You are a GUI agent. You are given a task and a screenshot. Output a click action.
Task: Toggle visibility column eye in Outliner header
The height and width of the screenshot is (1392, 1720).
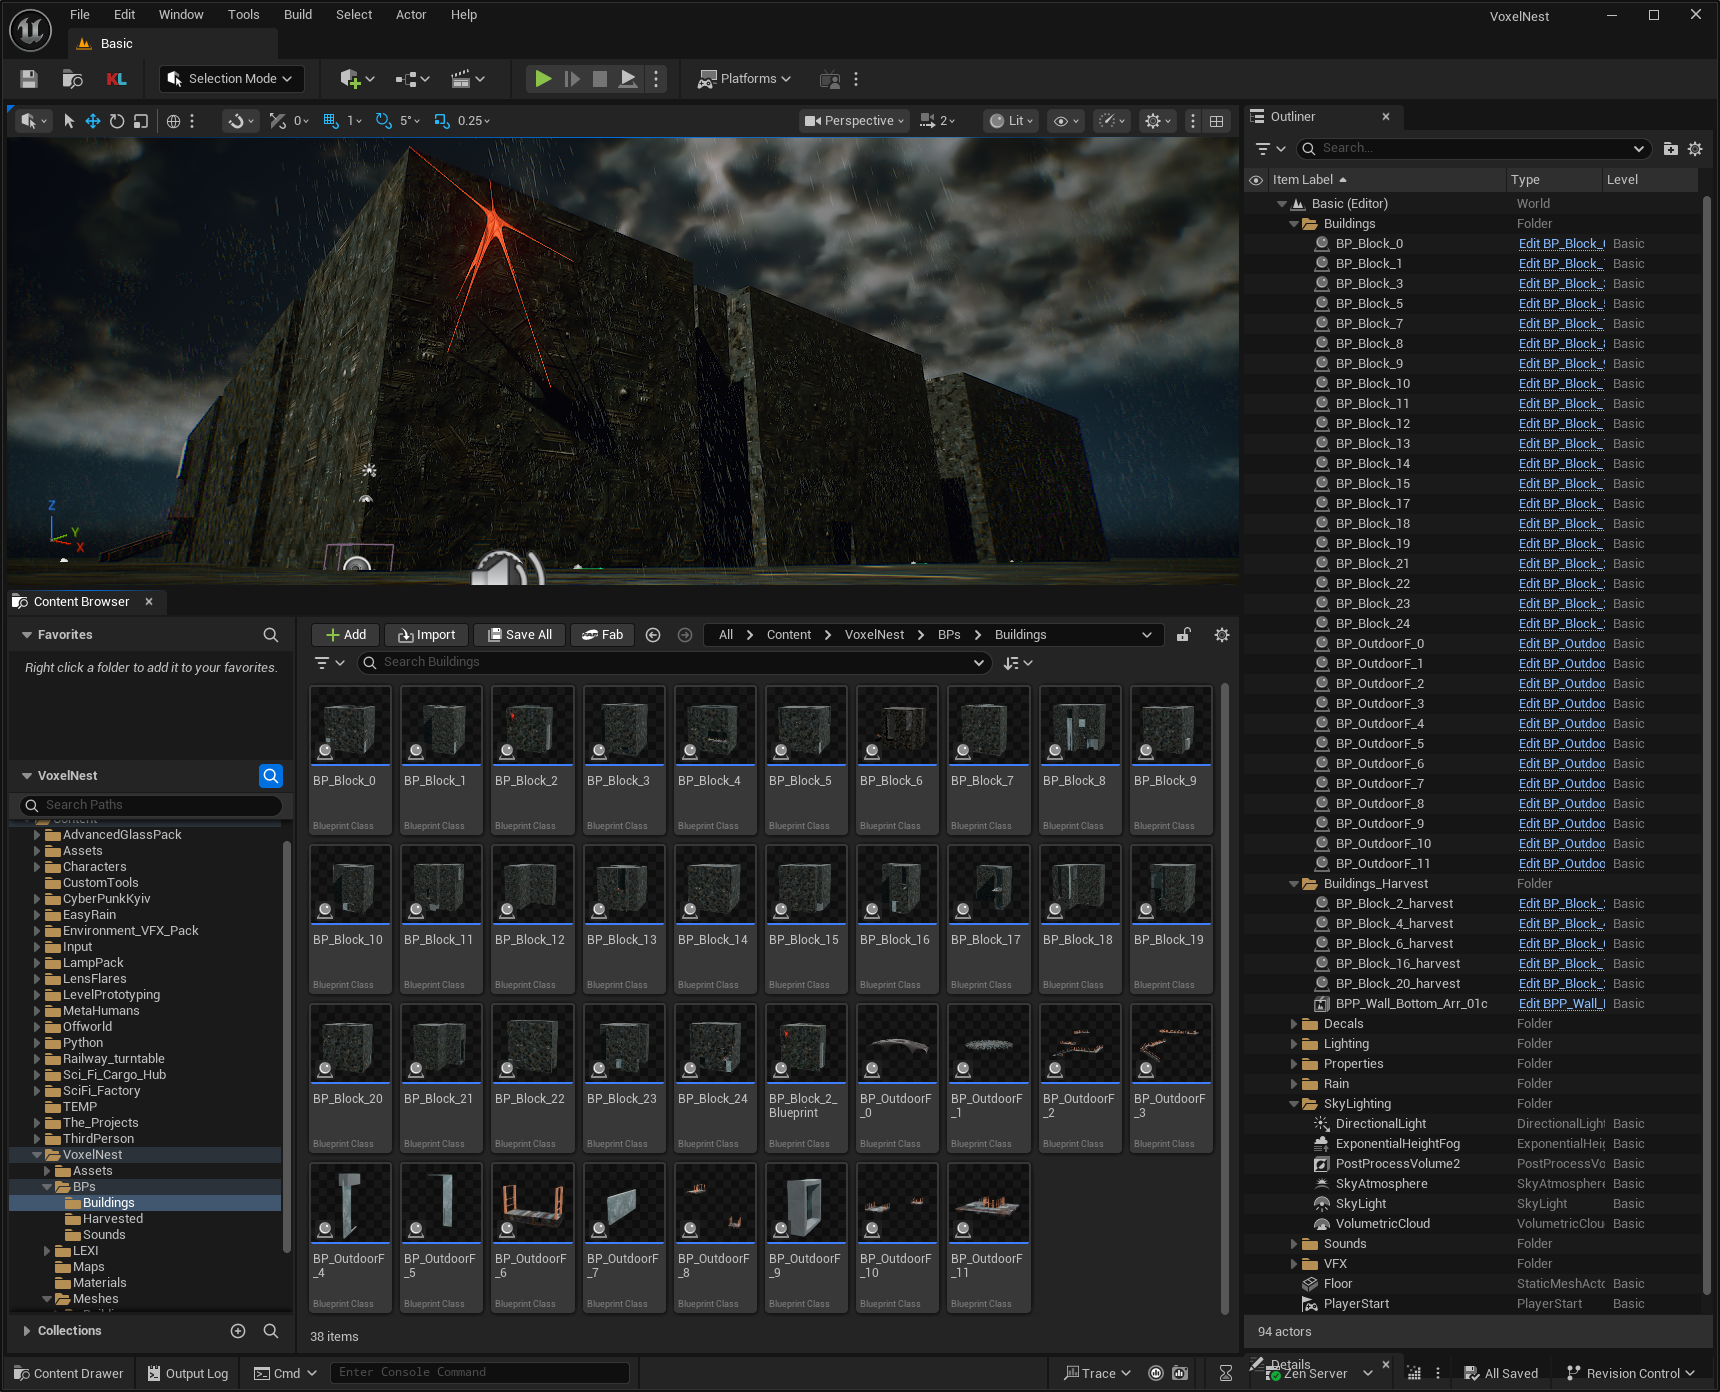pyautogui.click(x=1256, y=180)
